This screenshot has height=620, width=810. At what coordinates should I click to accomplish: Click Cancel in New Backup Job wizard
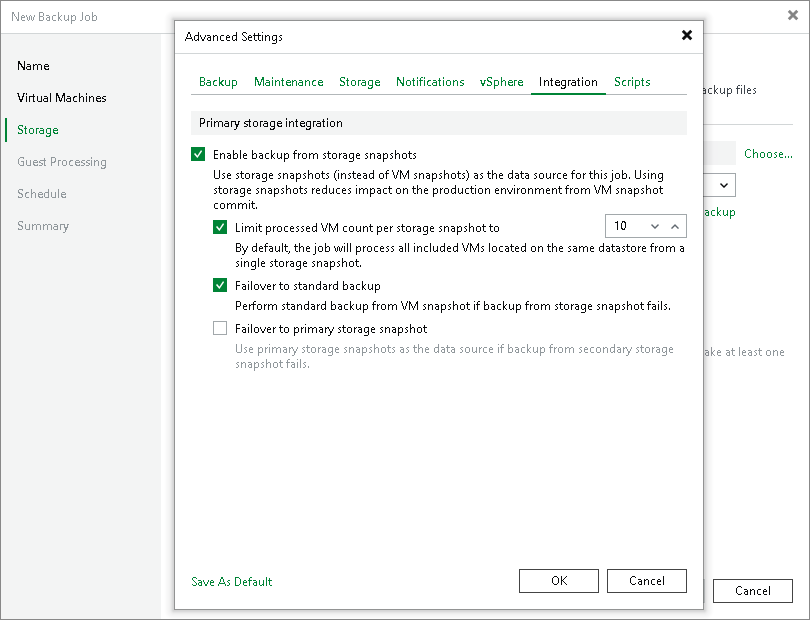point(753,591)
